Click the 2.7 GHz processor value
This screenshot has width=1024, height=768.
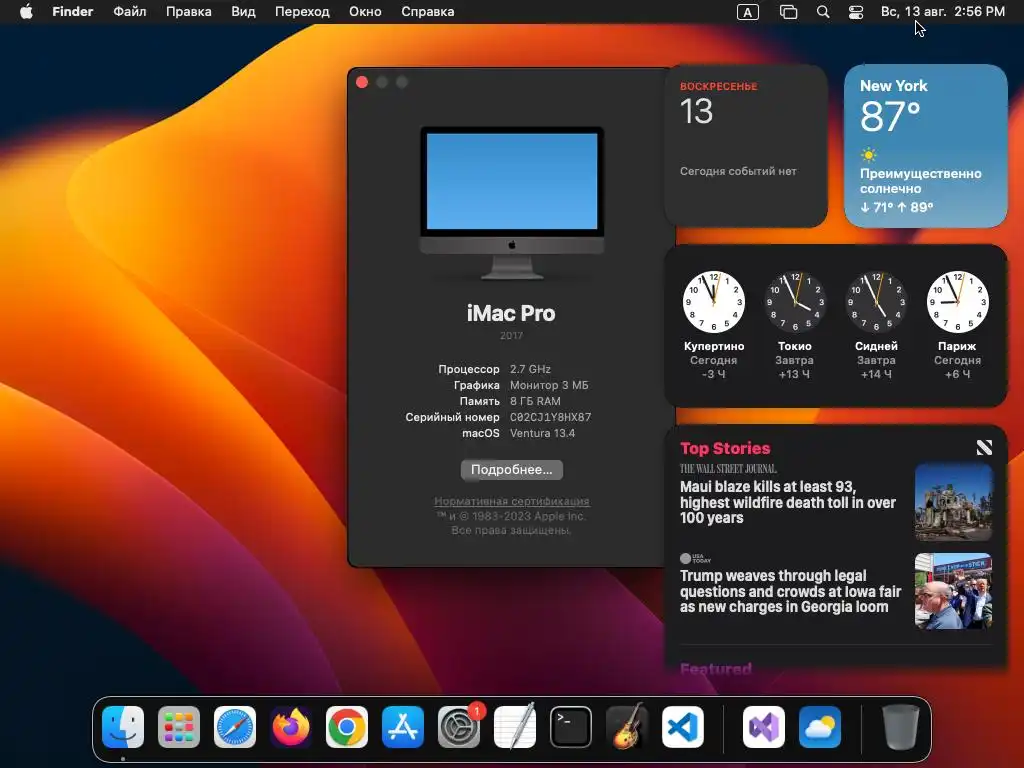coord(530,369)
